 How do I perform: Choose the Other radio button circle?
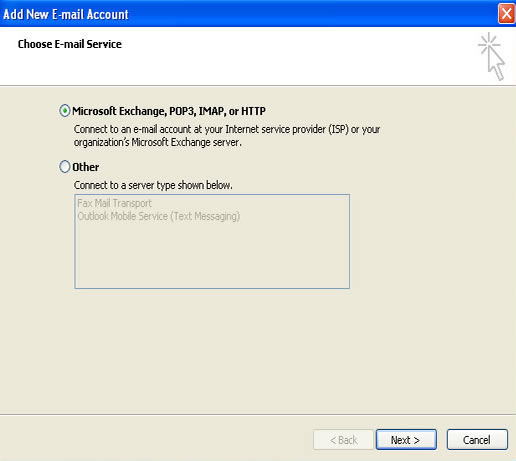[x=65, y=167]
